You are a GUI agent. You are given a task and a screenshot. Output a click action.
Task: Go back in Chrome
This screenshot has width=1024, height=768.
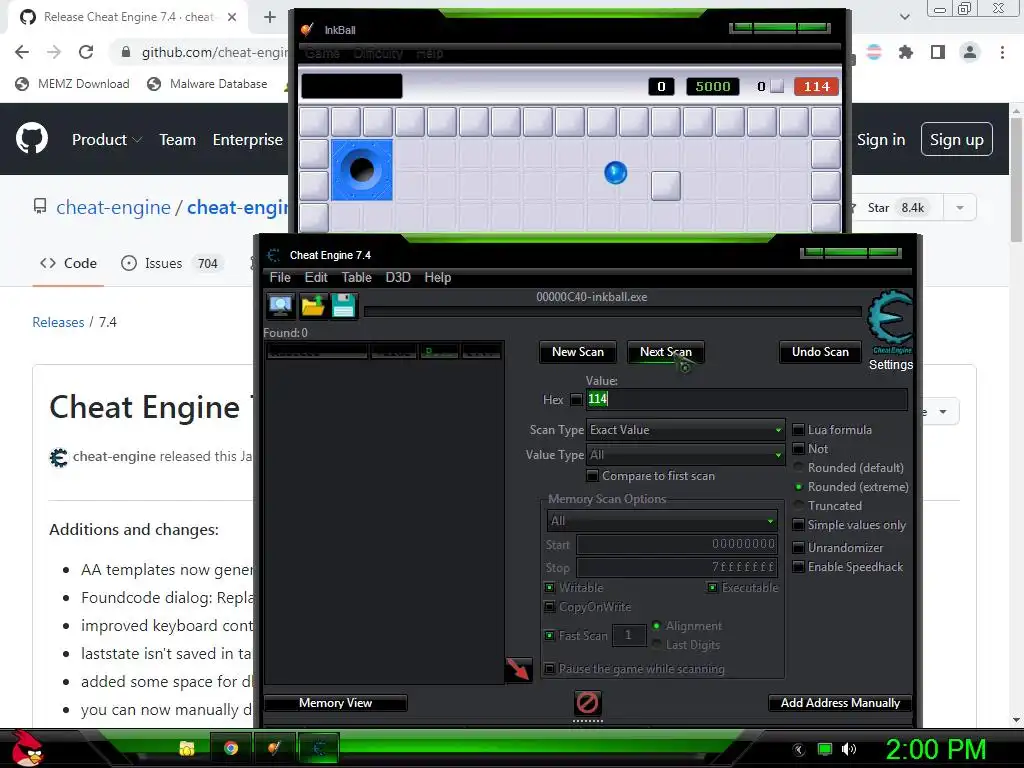[x=22, y=52]
